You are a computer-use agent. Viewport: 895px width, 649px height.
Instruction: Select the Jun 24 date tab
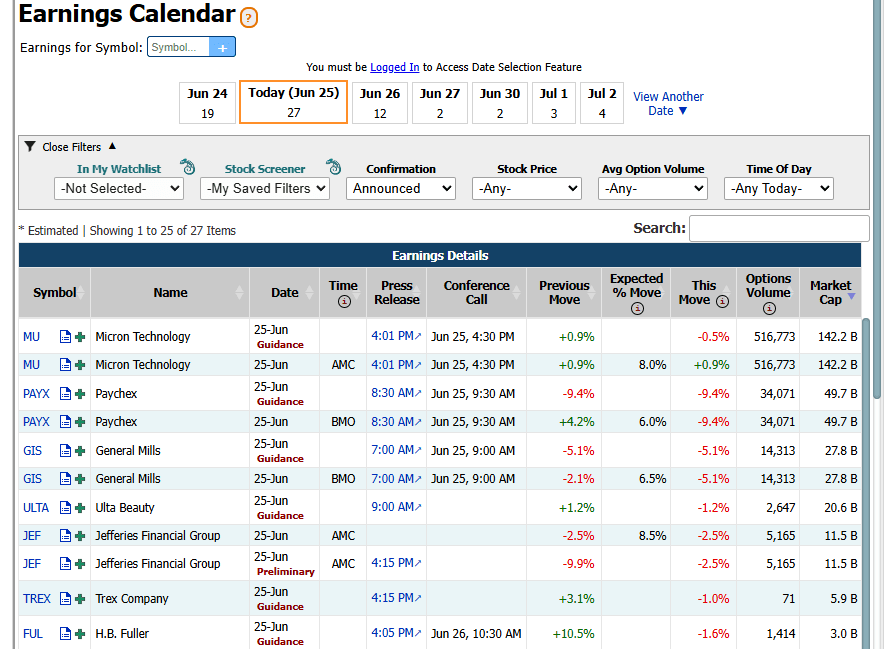(x=207, y=103)
